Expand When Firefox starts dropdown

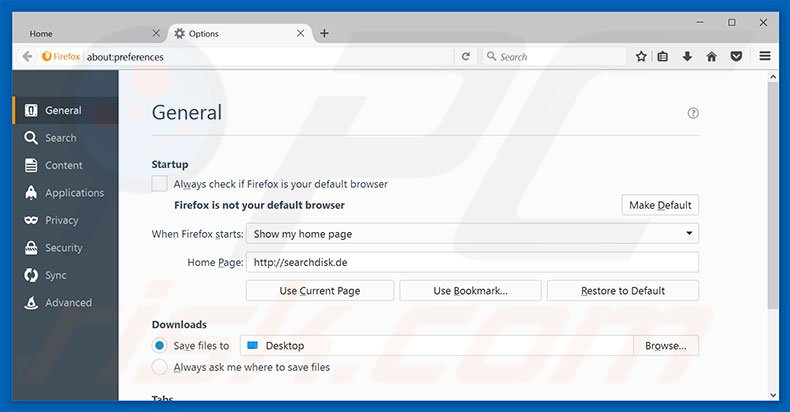(472, 234)
